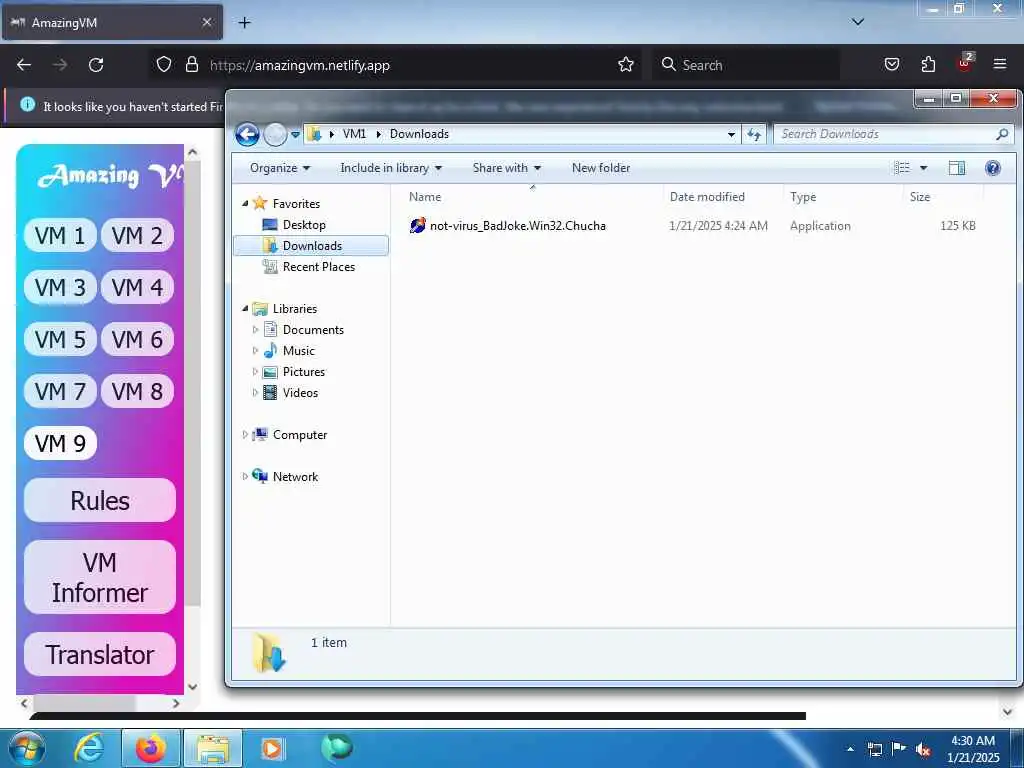Viewport: 1024px width, 768px height.
Task: Select Computer in the navigation pane
Action: [x=300, y=434]
